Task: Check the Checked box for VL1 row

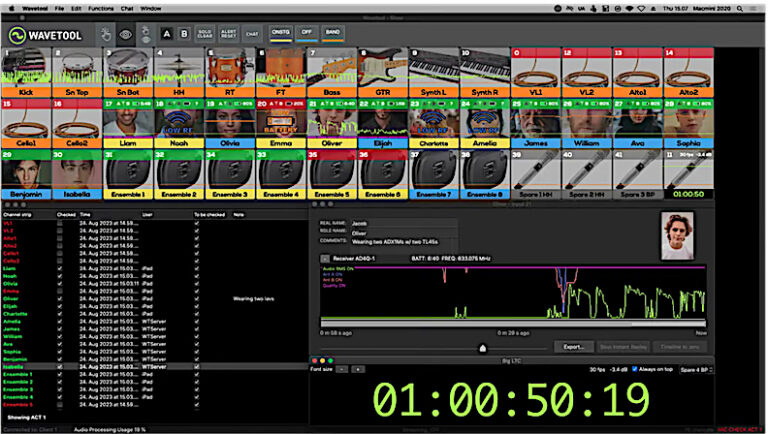Action: (x=60, y=223)
